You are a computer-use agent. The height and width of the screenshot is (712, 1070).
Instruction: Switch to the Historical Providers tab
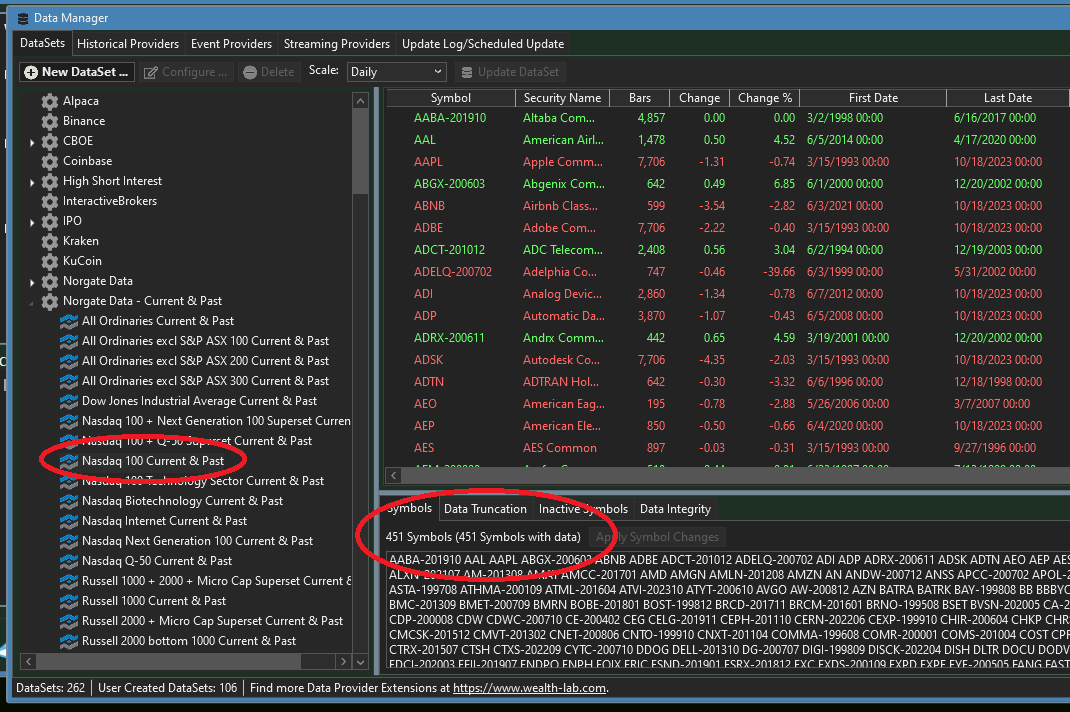point(128,44)
